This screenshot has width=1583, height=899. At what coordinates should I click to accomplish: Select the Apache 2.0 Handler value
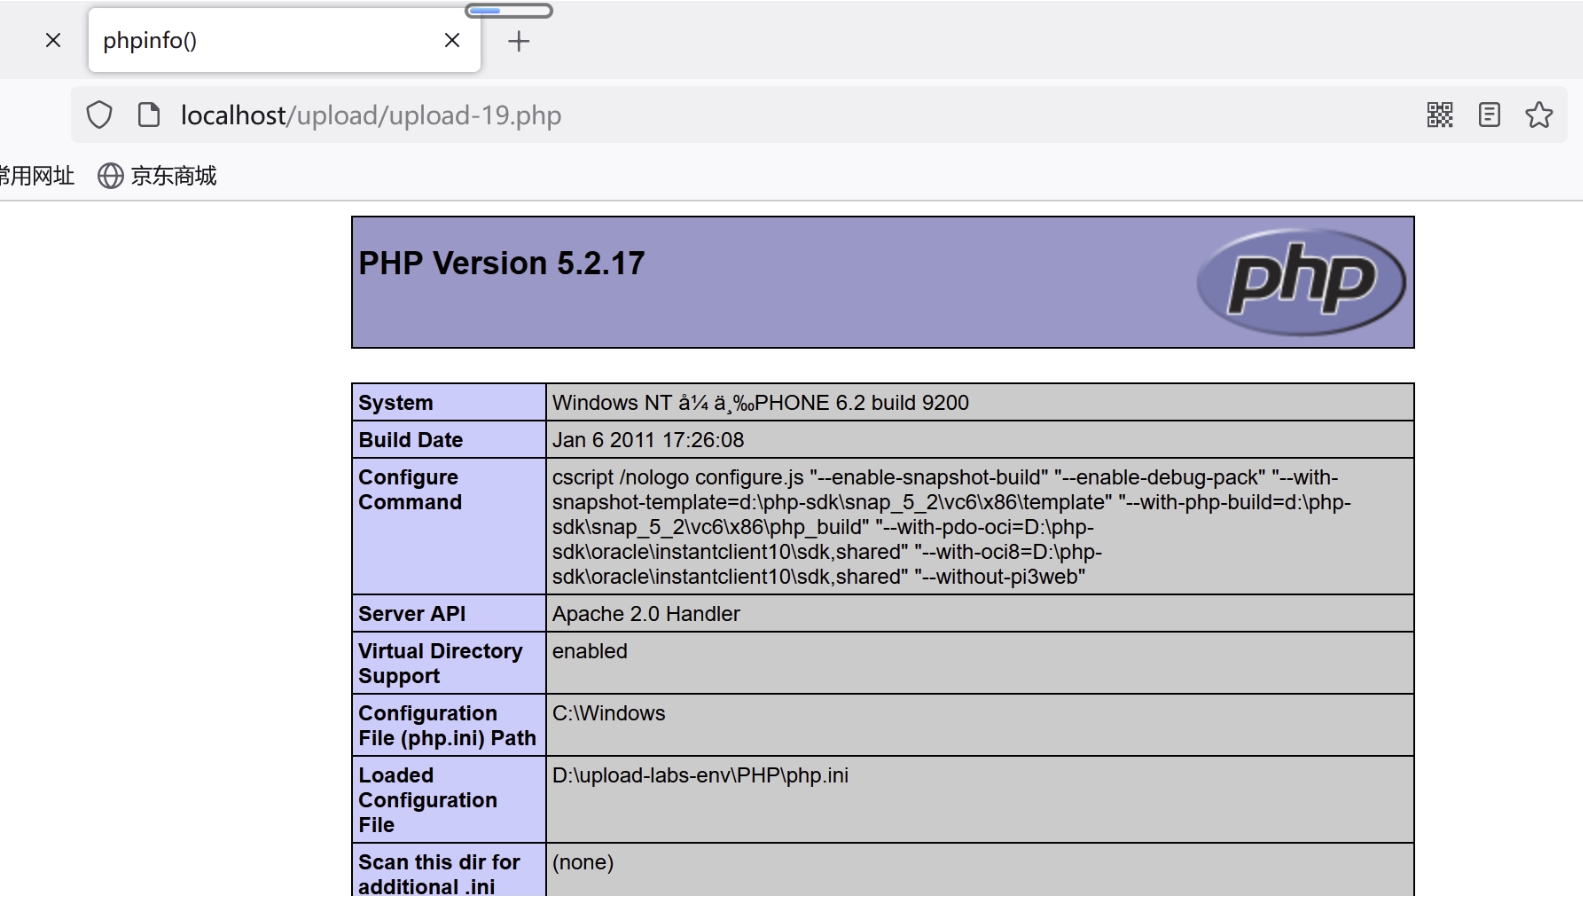(x=646, y=613)
